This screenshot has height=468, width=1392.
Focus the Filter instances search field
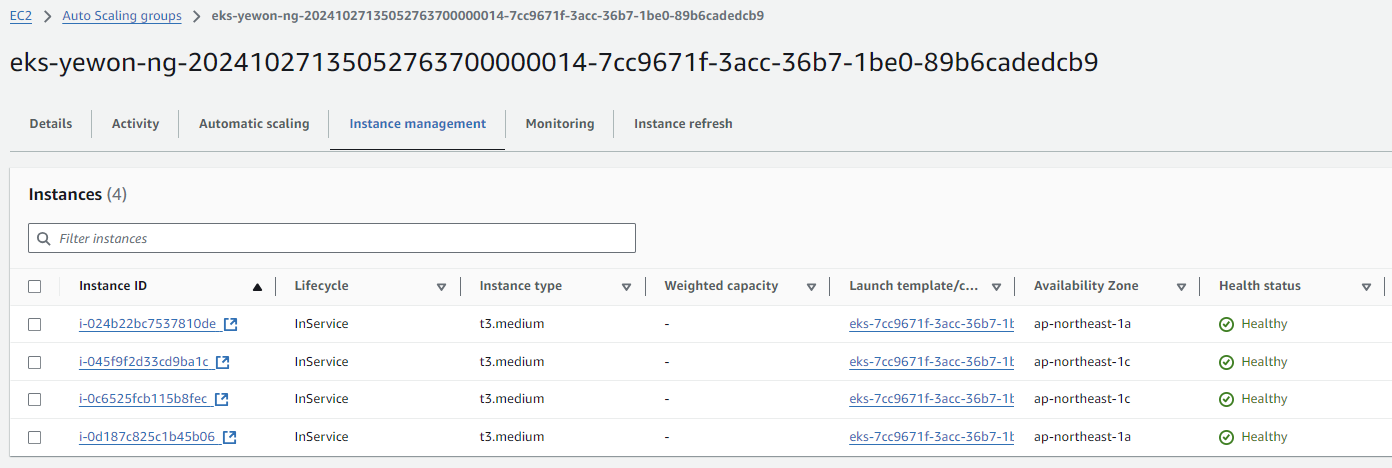point(332,238)
